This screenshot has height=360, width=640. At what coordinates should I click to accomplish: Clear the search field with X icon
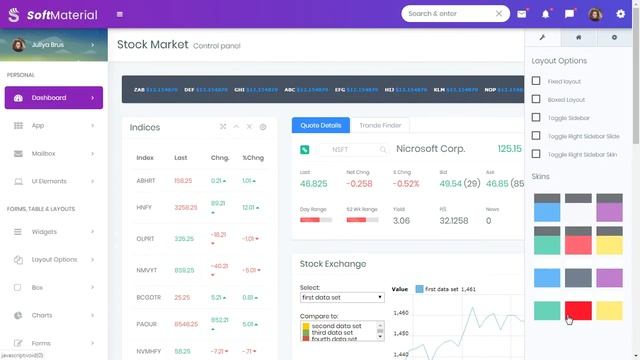(499, 13)
